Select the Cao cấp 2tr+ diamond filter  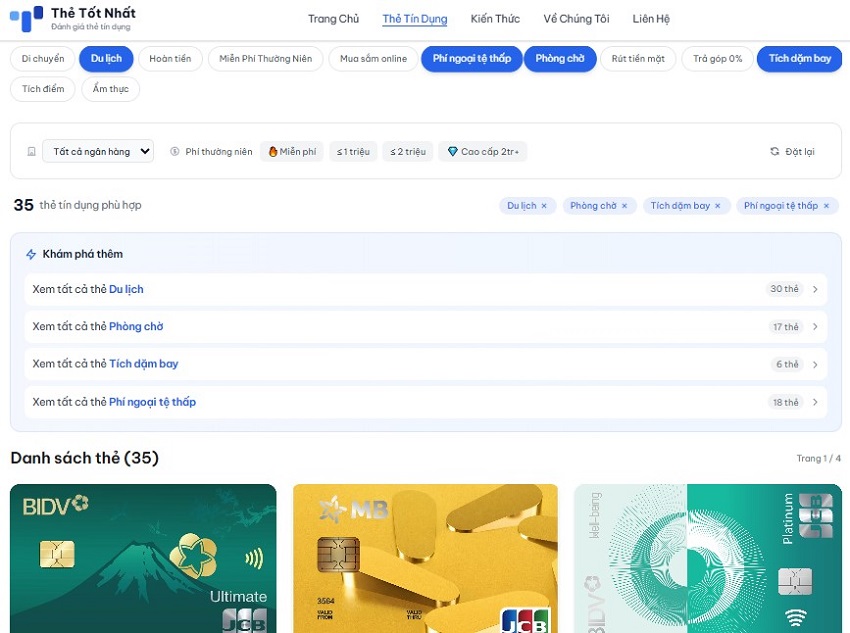coord(483,152)
